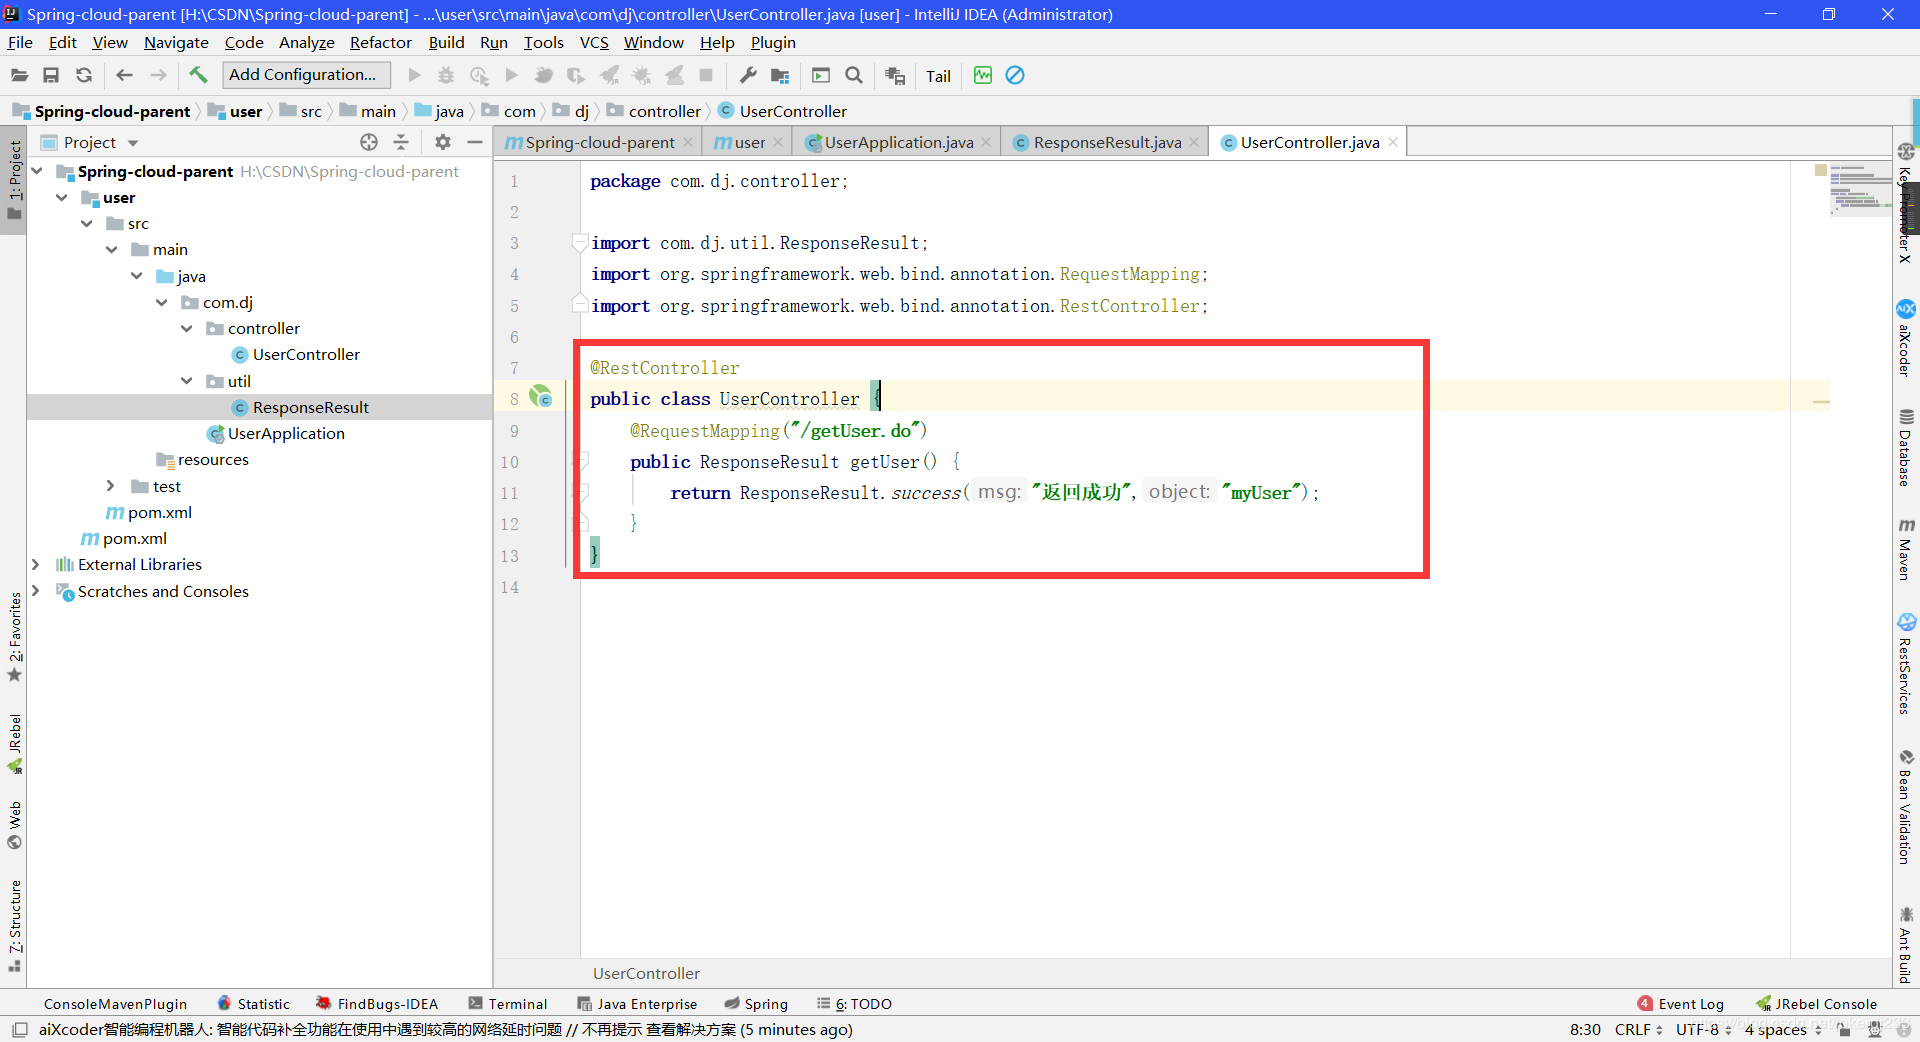Viewport: 1920px width, 1042px height.
Task: Open the Terminal tool window
Action: pyautogui.click(x=507, y=1004)
